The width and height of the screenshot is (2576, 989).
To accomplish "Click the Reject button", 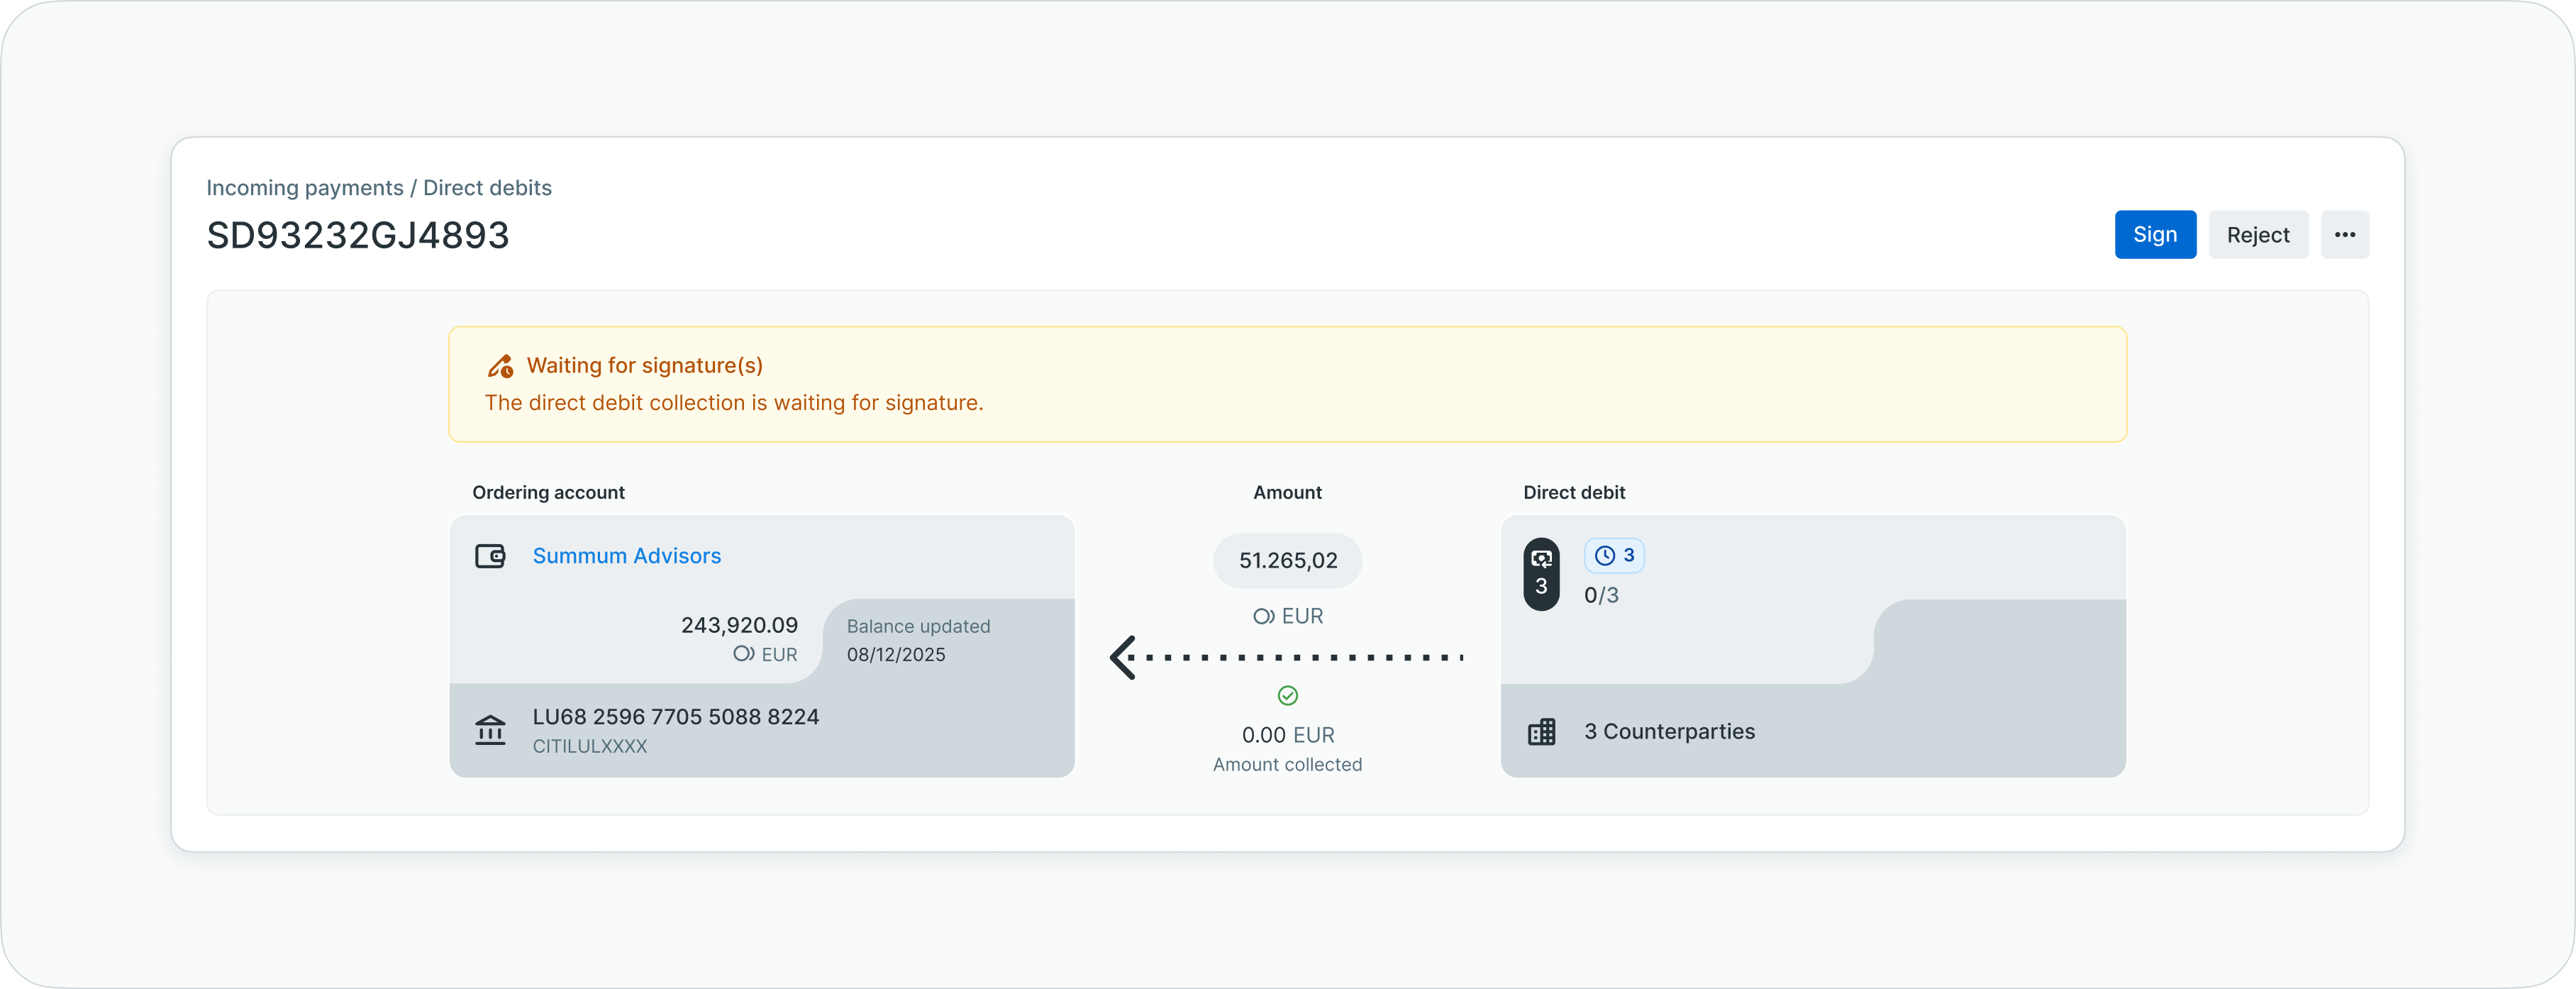I will click(x=2257, y=235).
